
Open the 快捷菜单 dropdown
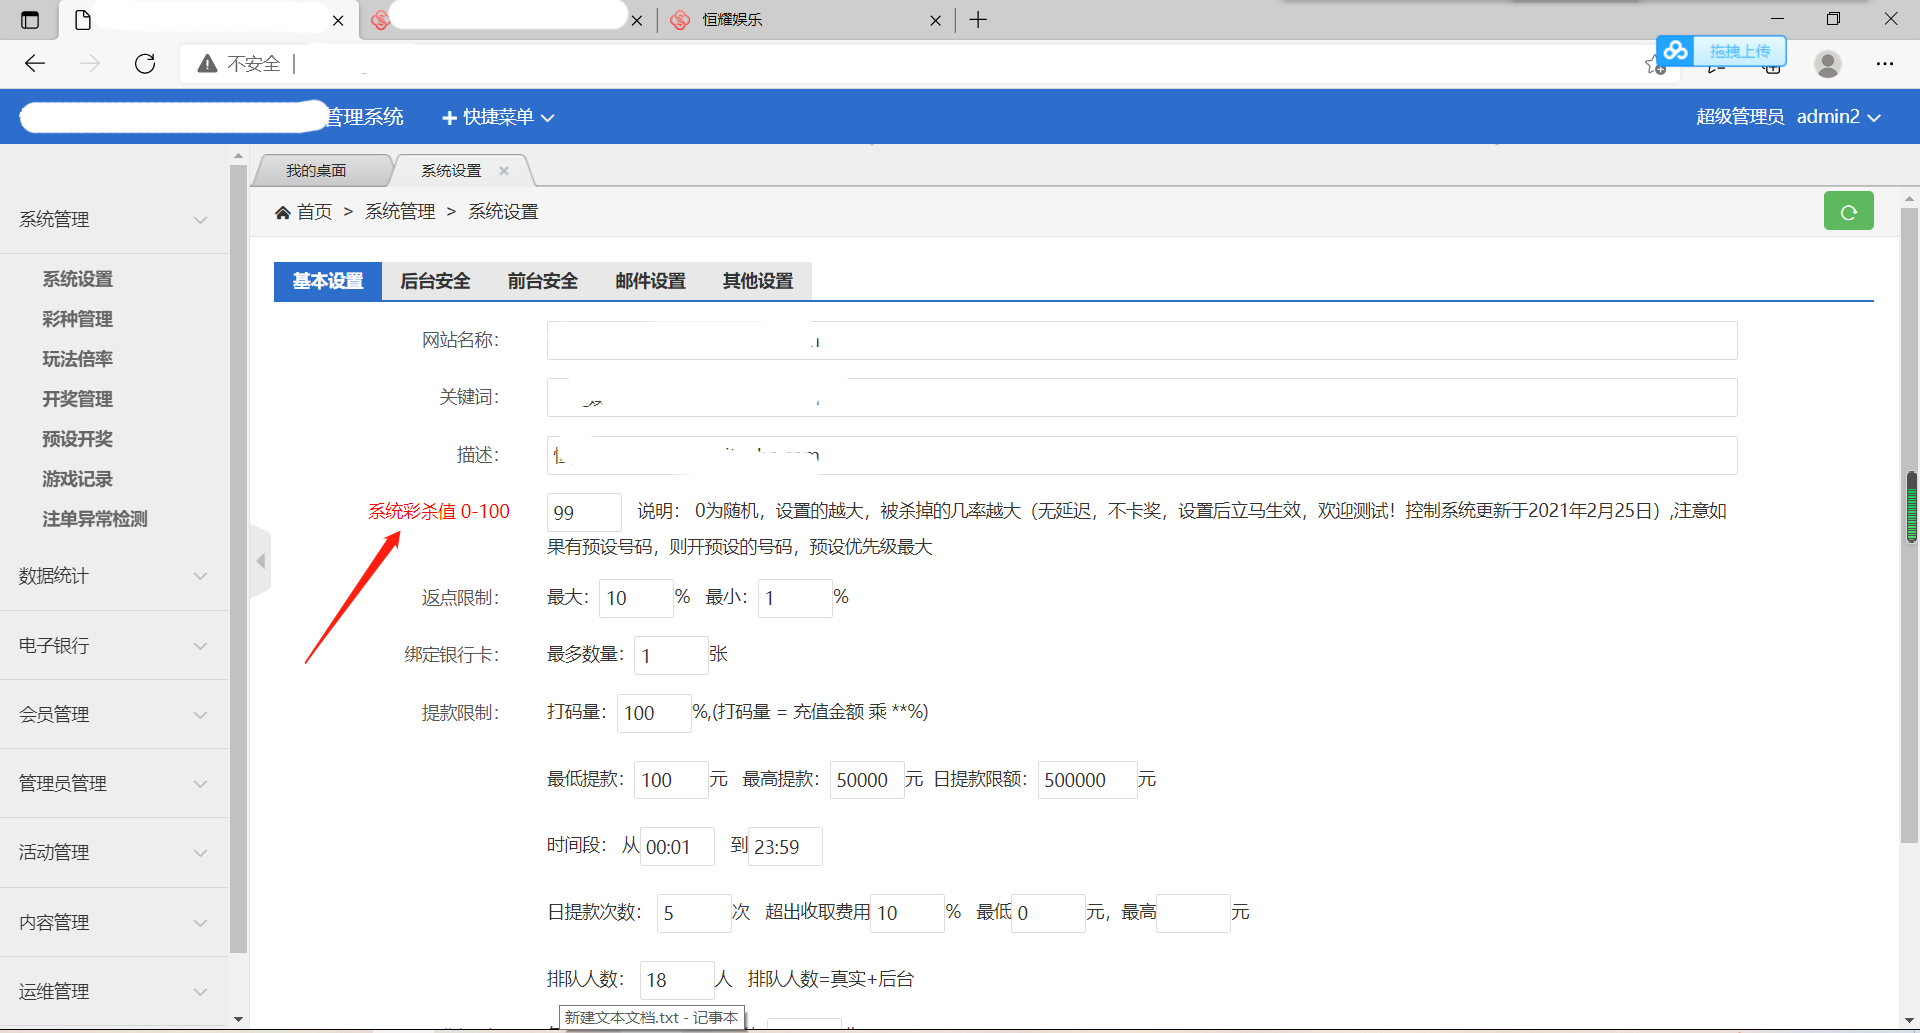498,117
